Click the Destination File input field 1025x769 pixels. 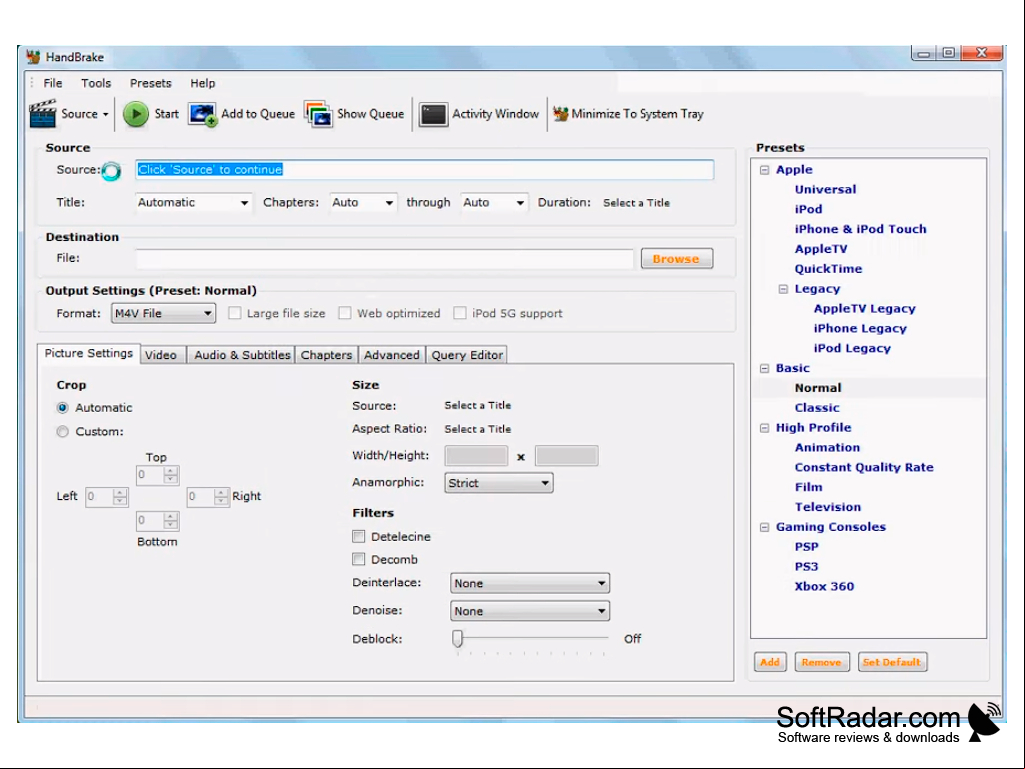click(384, 258)
